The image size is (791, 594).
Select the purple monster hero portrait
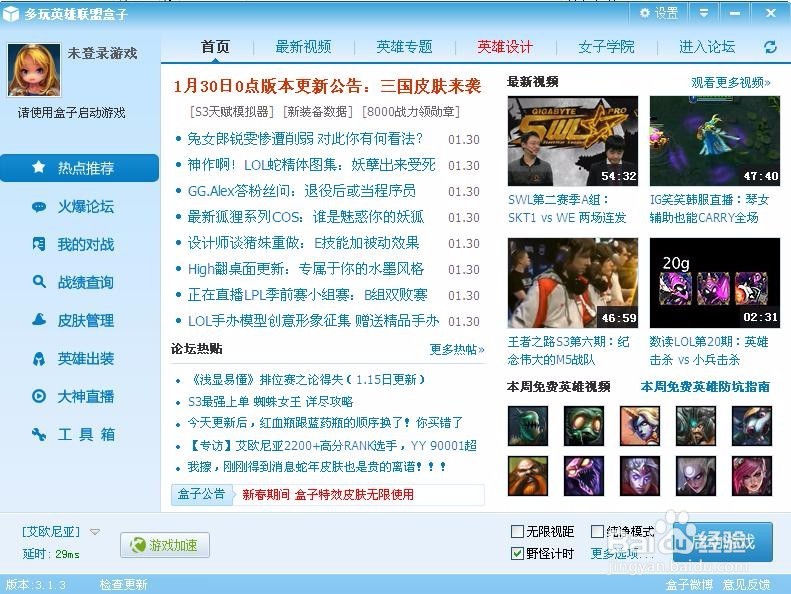coord(584,476)
